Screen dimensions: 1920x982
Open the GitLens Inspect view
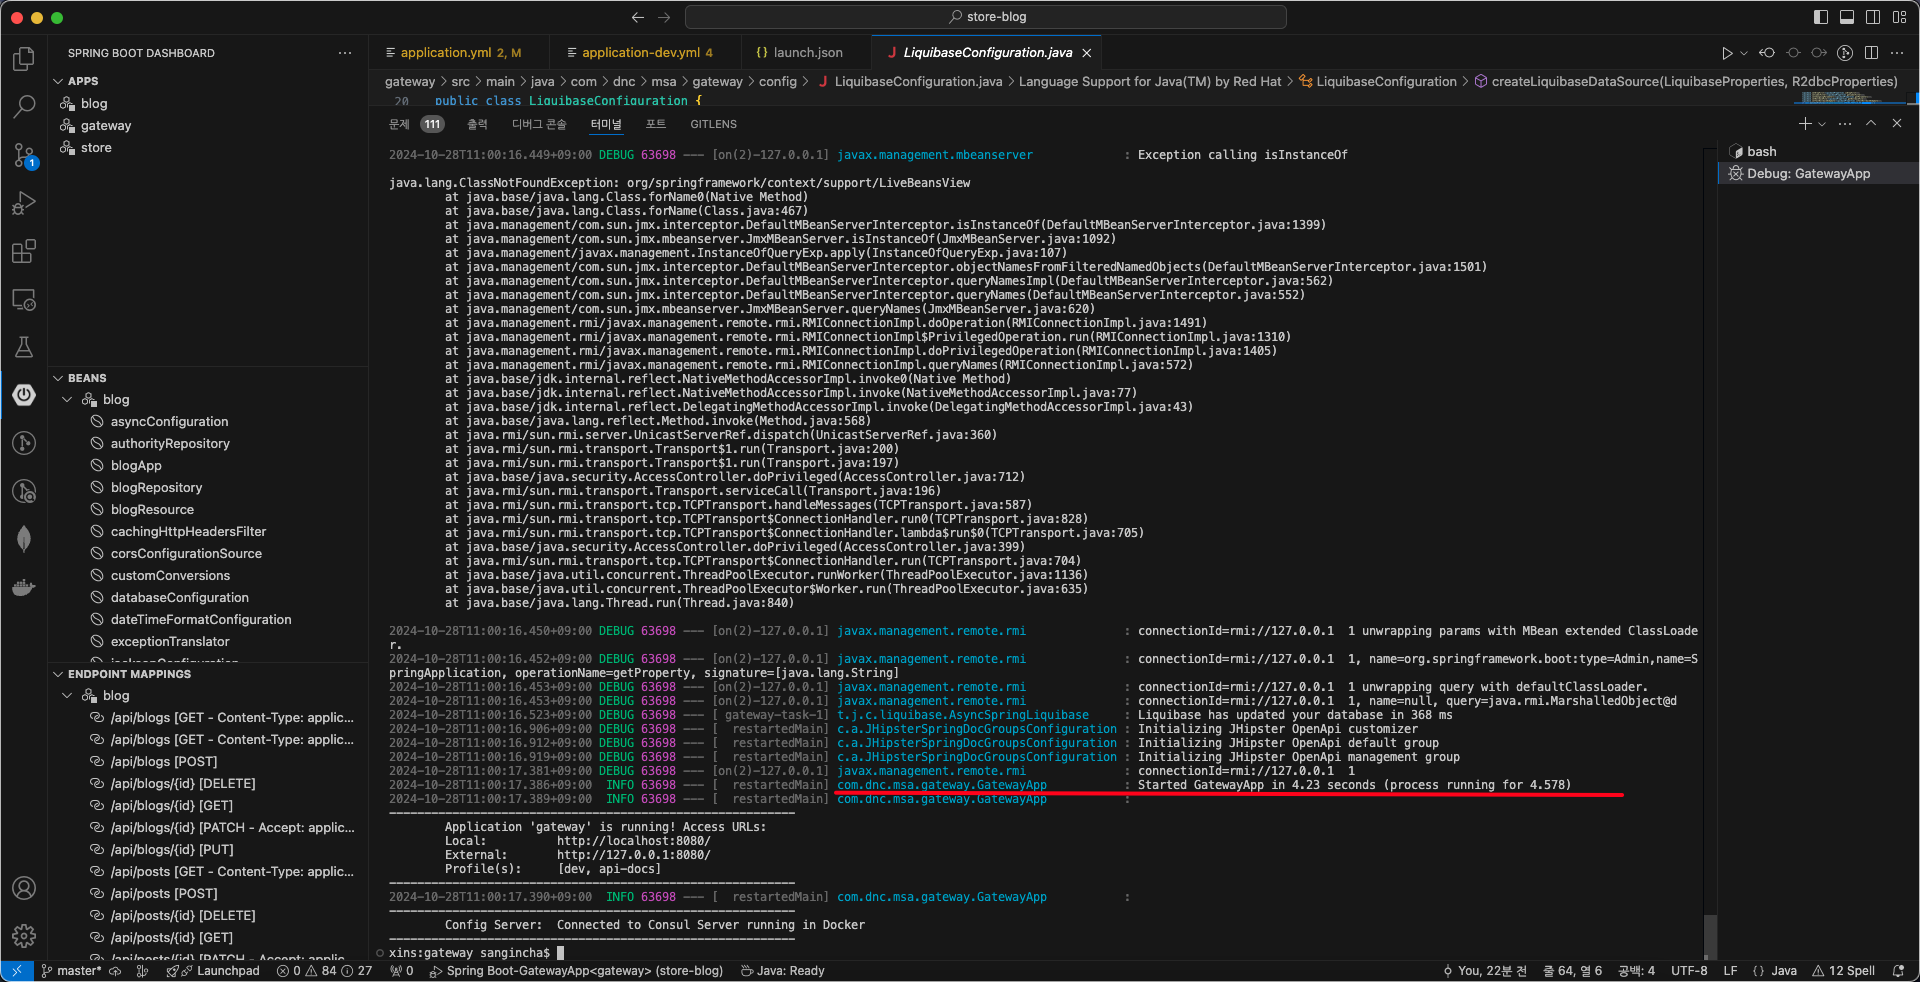[24, 491]
